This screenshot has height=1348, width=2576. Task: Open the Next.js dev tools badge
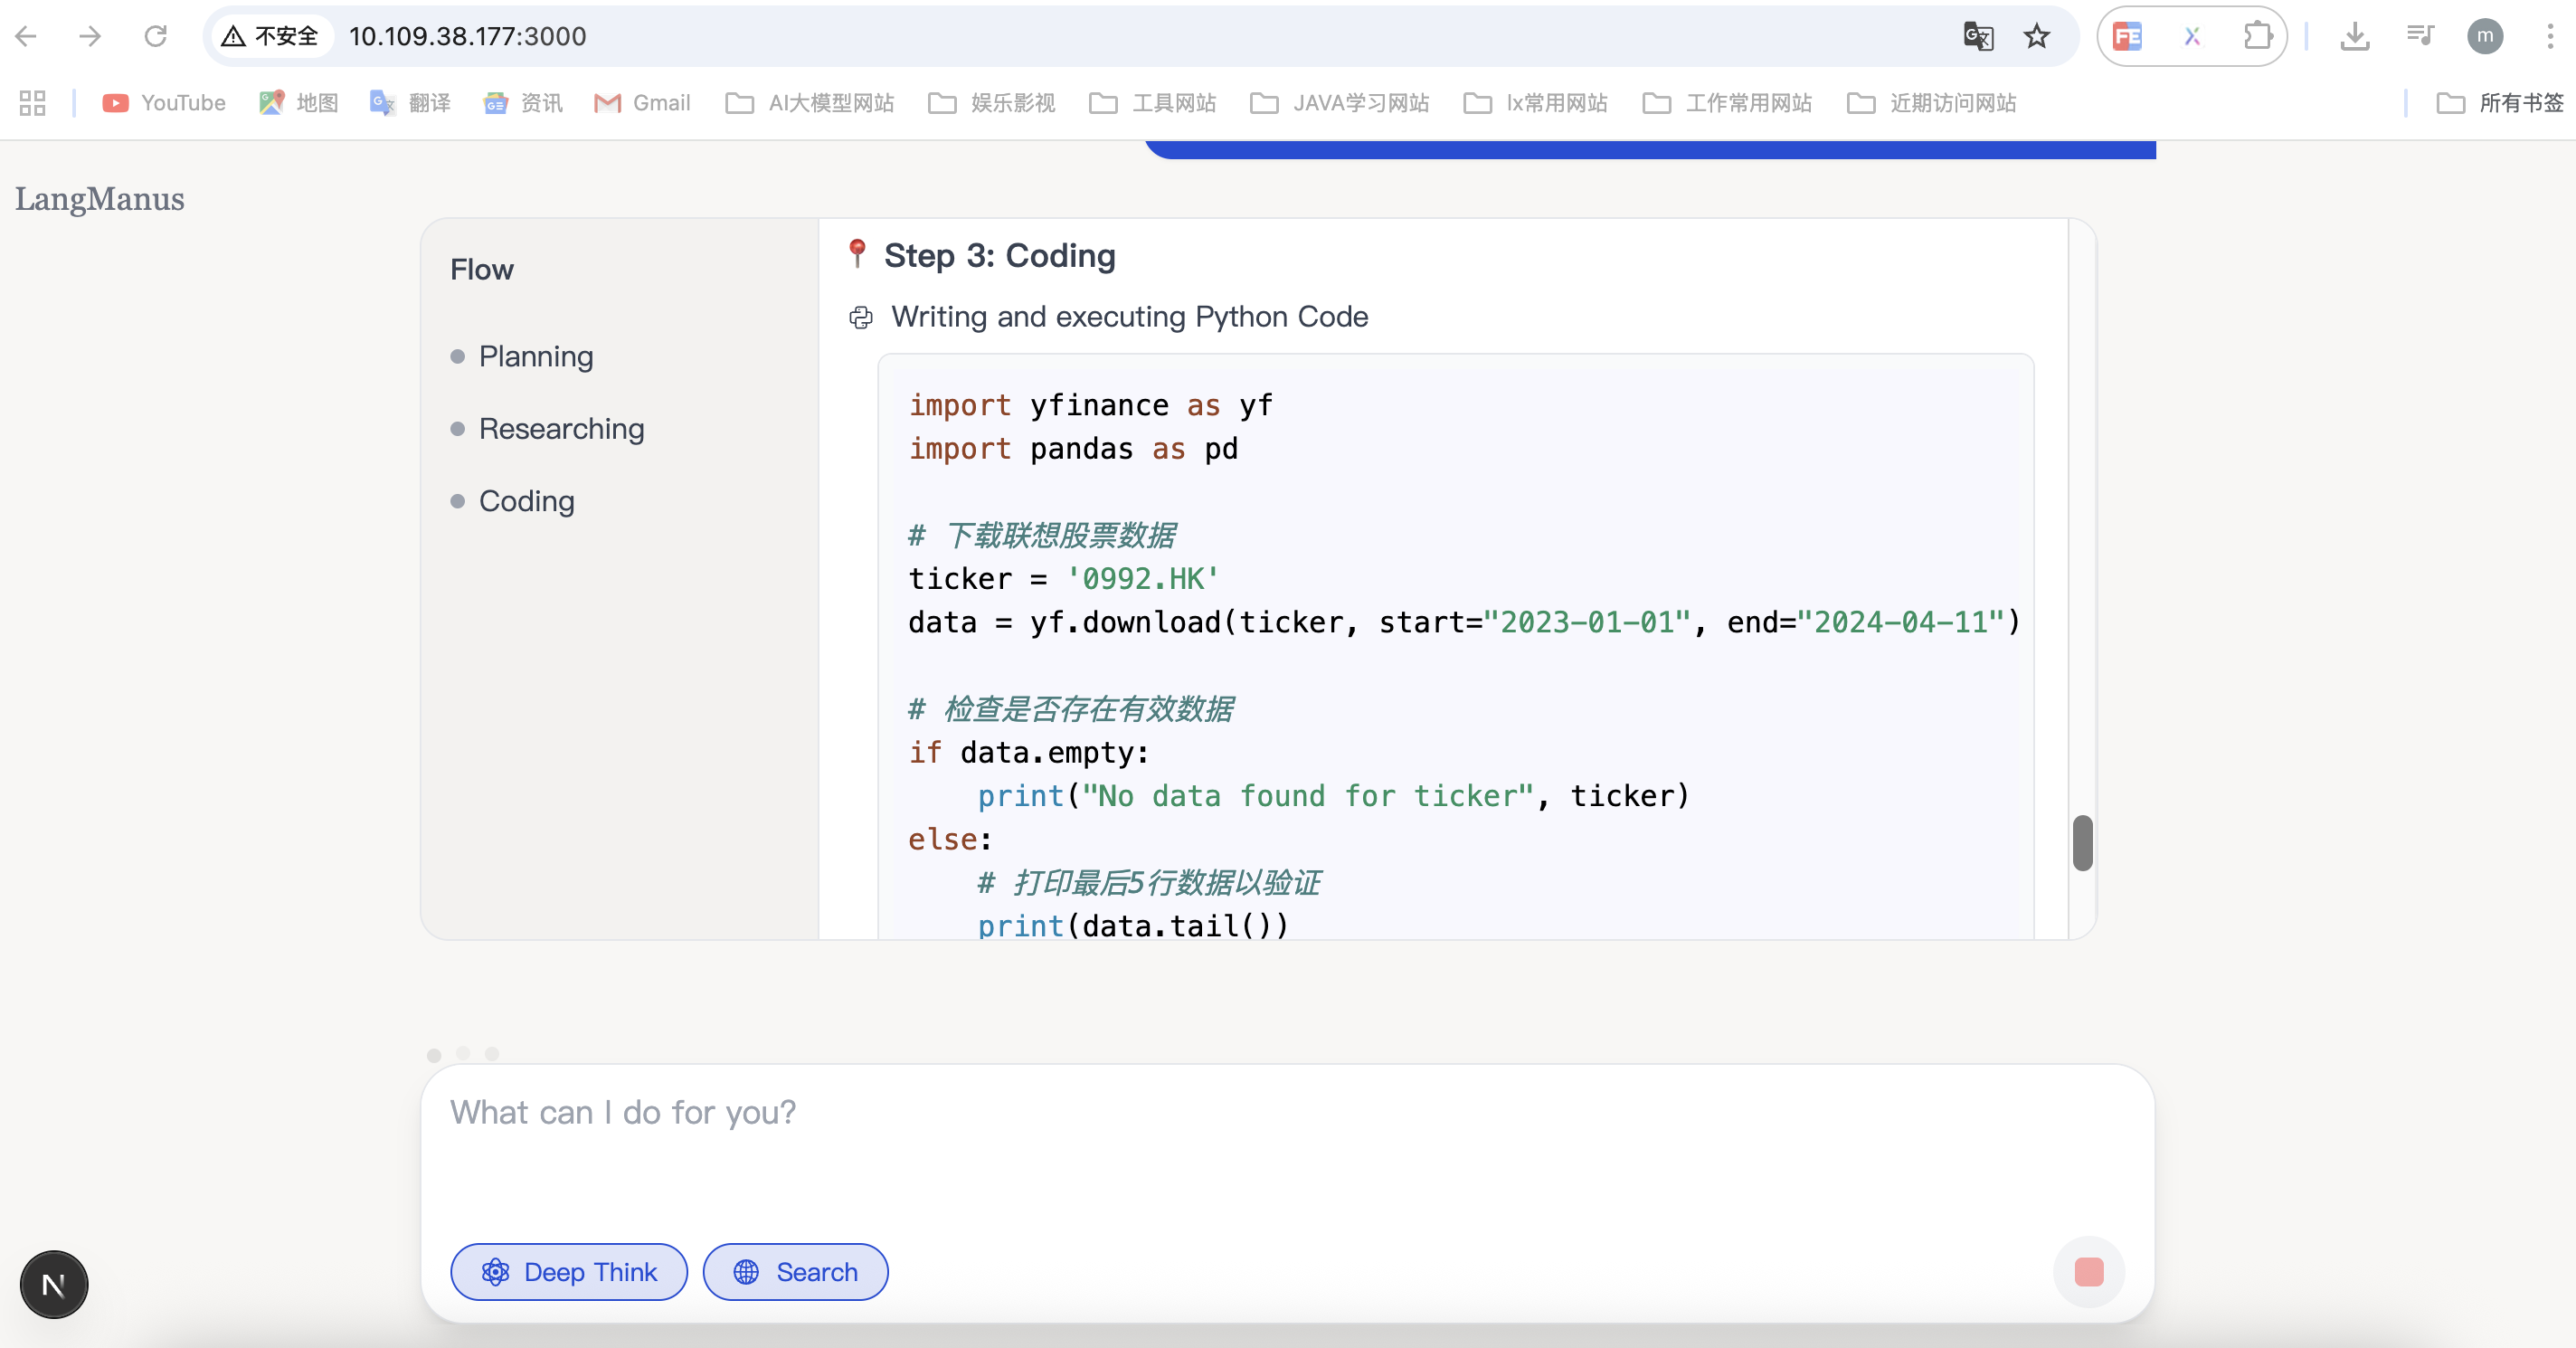pos(54,1284)
